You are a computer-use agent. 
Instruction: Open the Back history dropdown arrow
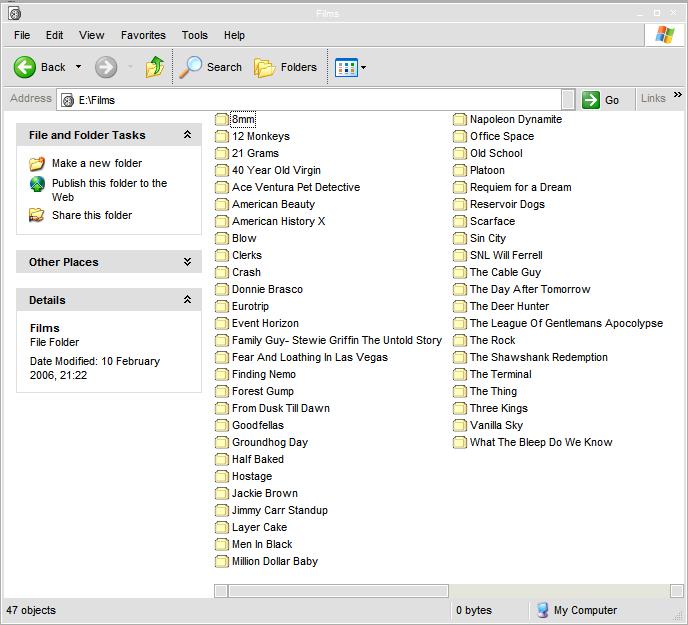[79, 67]
